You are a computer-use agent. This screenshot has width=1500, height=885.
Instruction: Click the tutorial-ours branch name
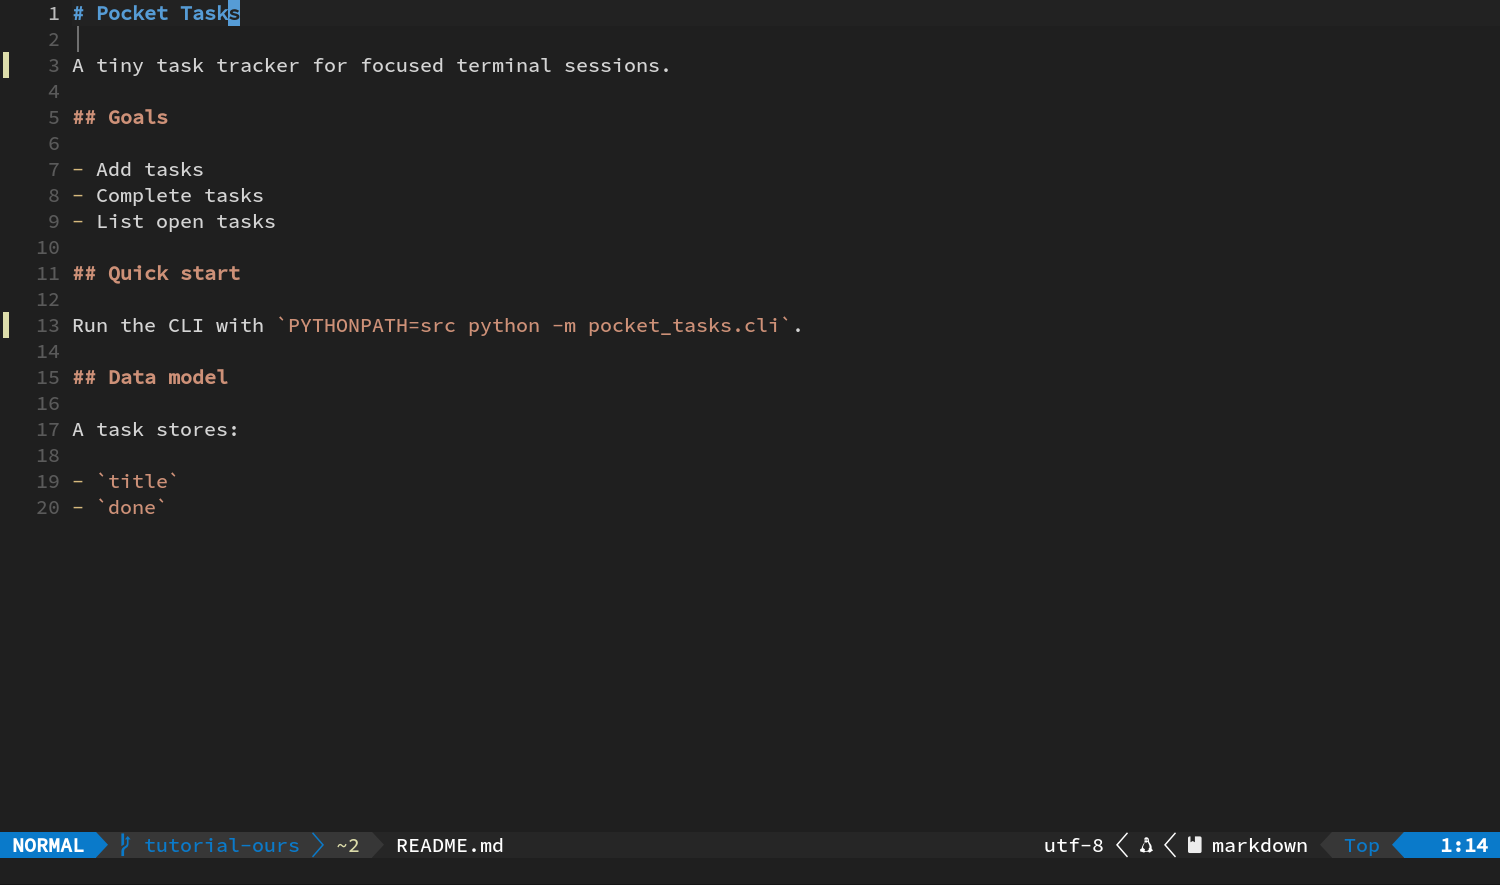[x=222, y=845]
